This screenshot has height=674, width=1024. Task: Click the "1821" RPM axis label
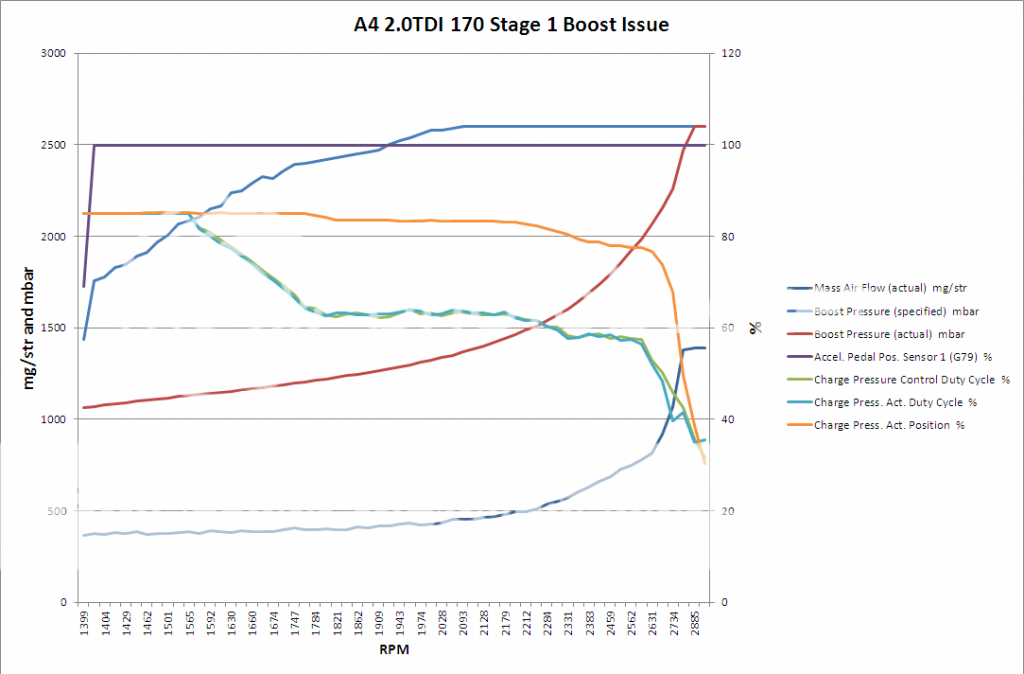tap(336, 624)
